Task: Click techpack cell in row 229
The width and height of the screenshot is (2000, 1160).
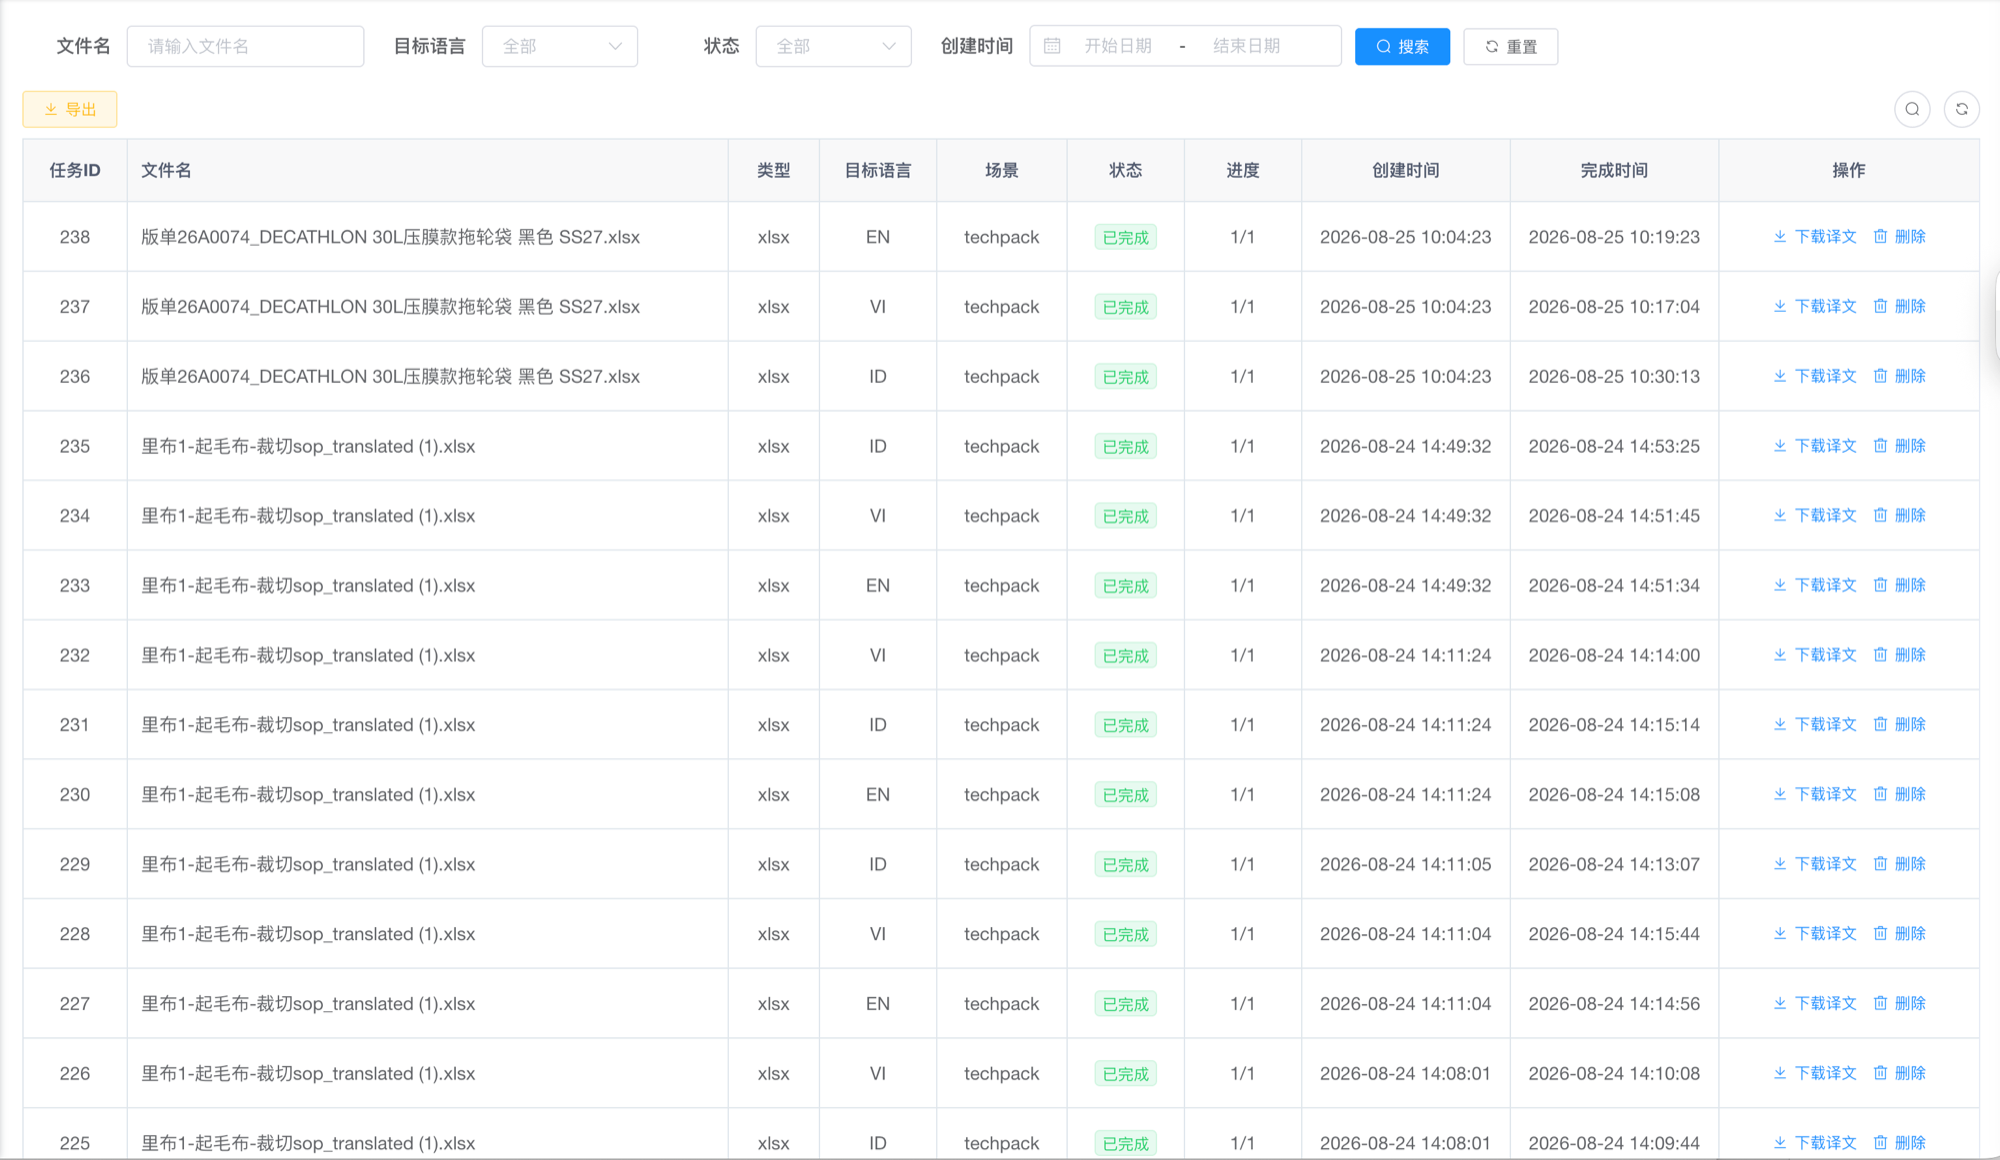Action: [x=1001, y=864]
